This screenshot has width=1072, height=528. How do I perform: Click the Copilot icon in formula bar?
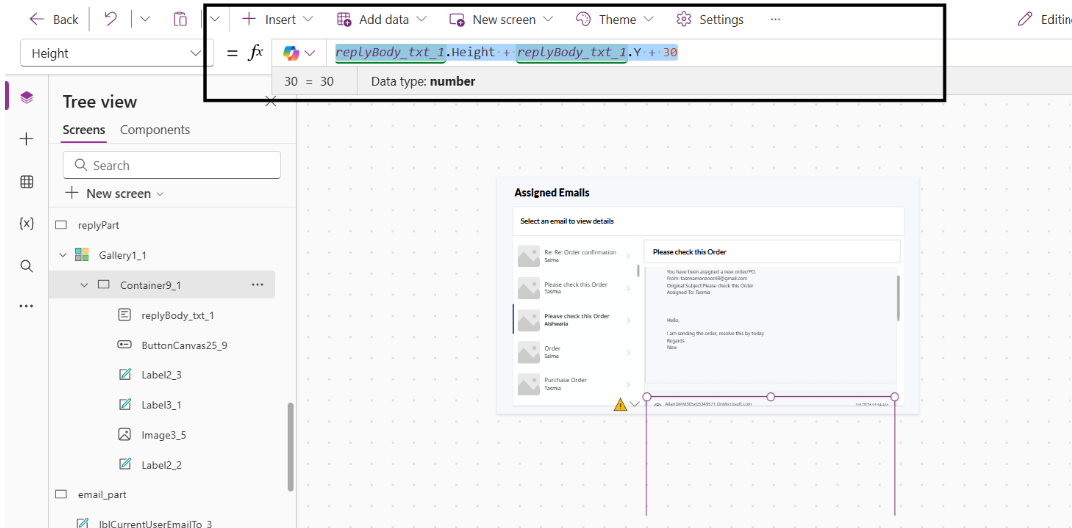pos(291,53)
